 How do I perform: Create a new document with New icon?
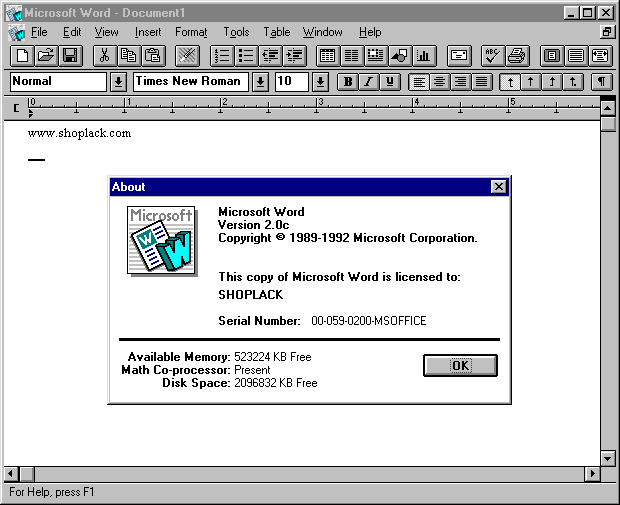coord(22,56)
